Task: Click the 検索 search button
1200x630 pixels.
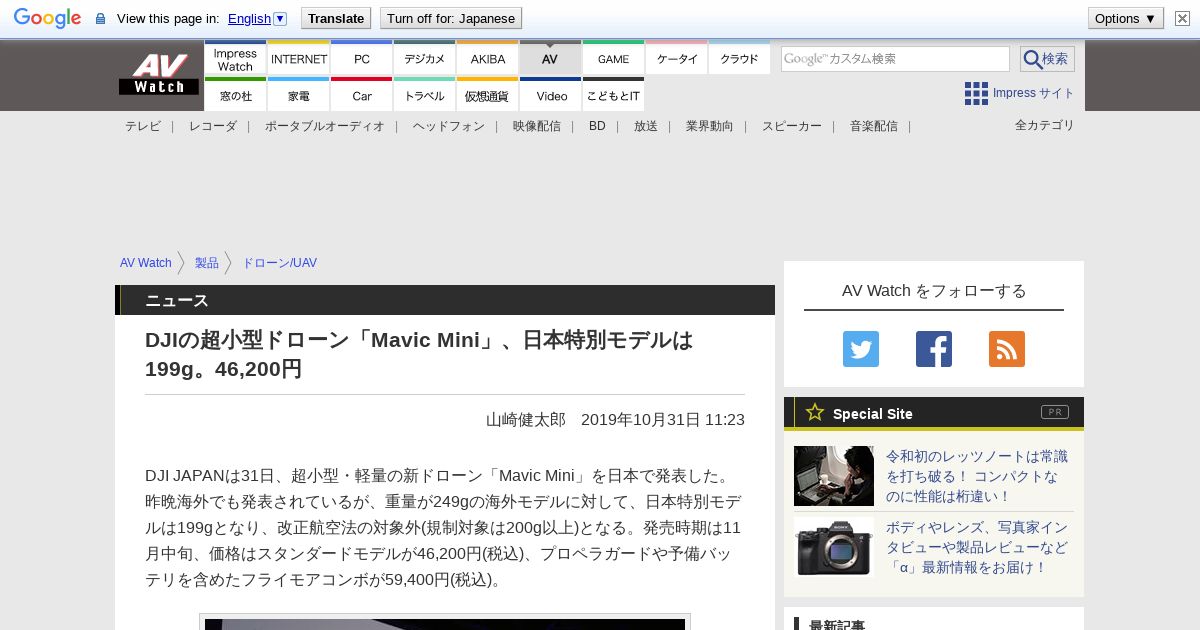Action: coord(1047,59)
